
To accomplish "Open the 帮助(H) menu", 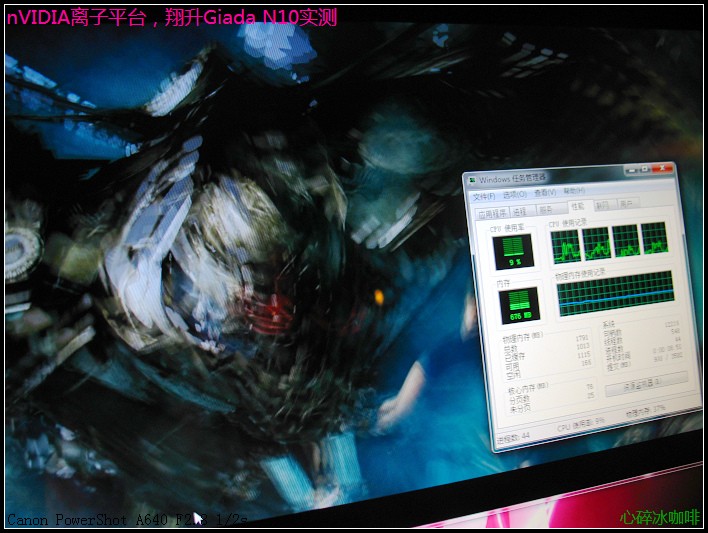I will 574,191.
